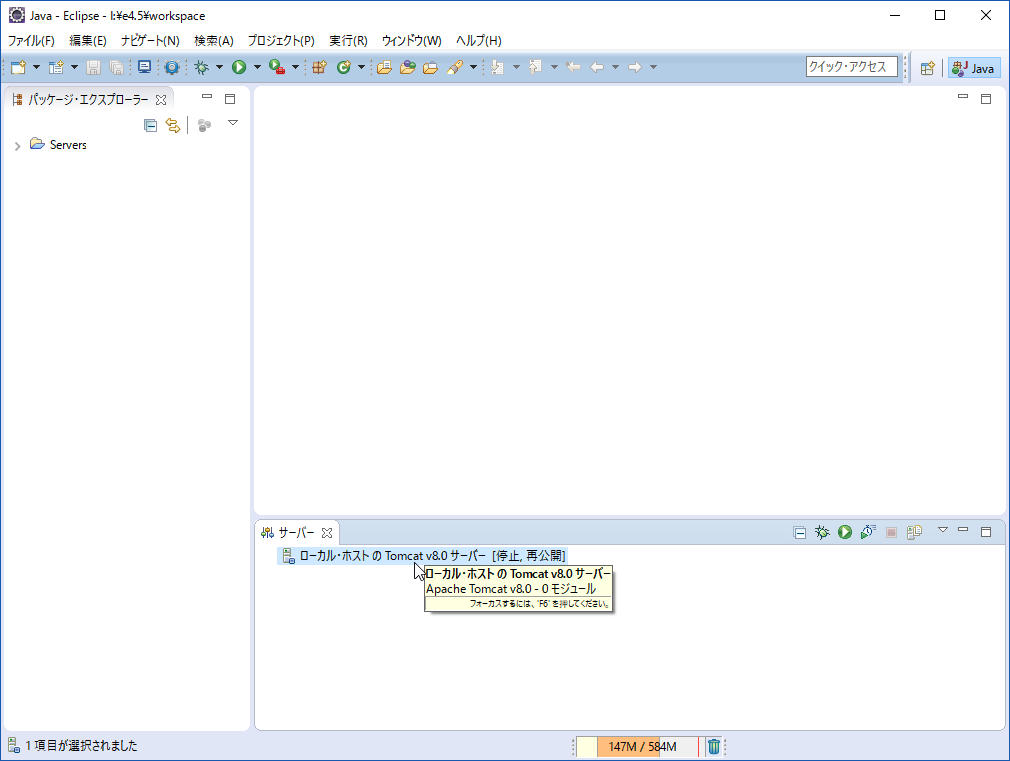Open the ナビゲート(N) menu
The image size is (1010, 761).
pyautogui.click(x=150, y=41)
